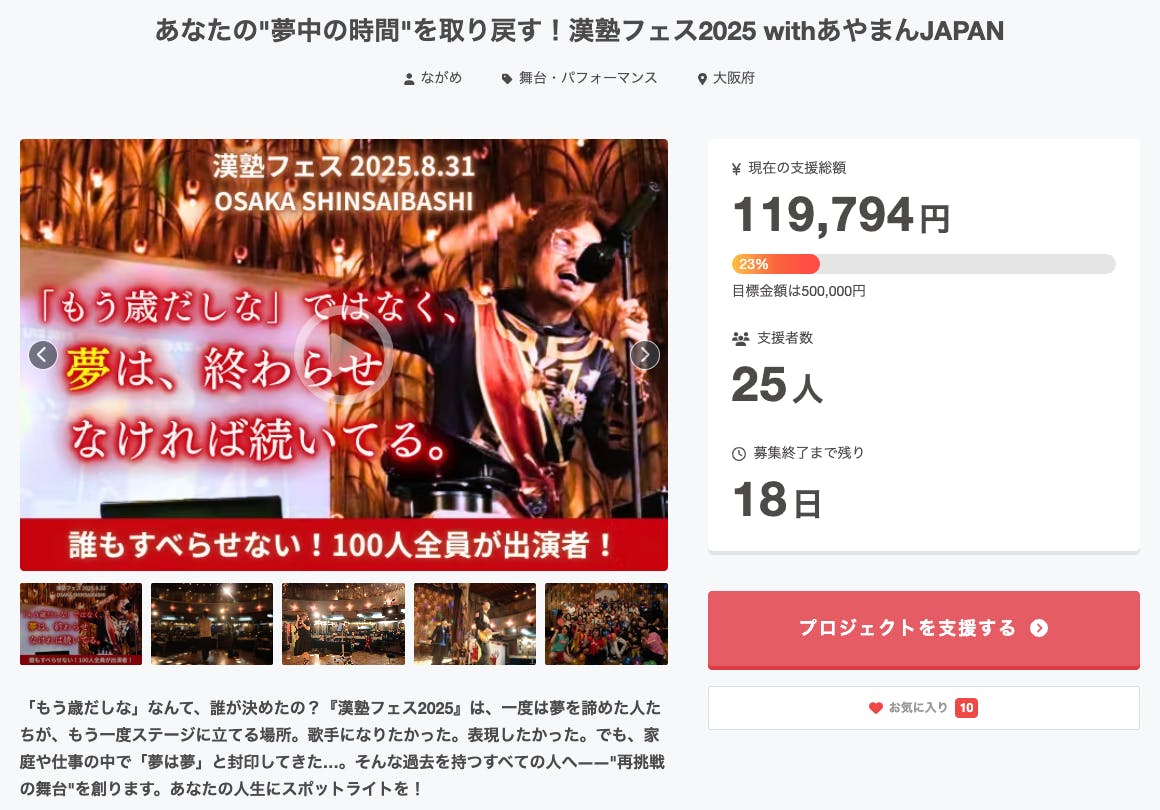This screenshot has width=1160, height=810.
Task: Advance carousel with right arrow
Action: 645,355
